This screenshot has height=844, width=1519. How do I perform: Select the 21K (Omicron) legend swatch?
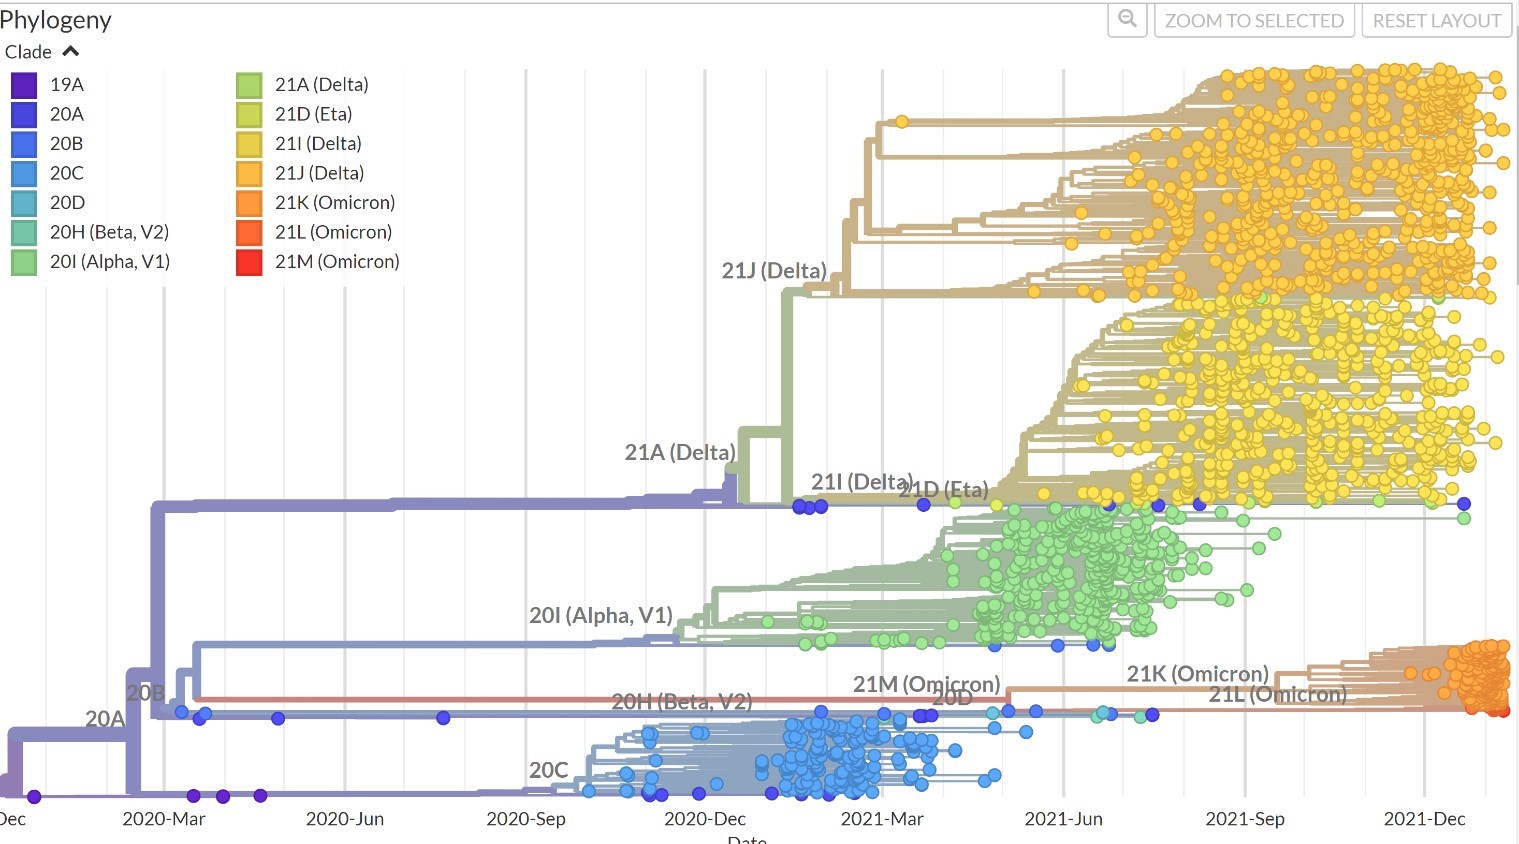249,203
